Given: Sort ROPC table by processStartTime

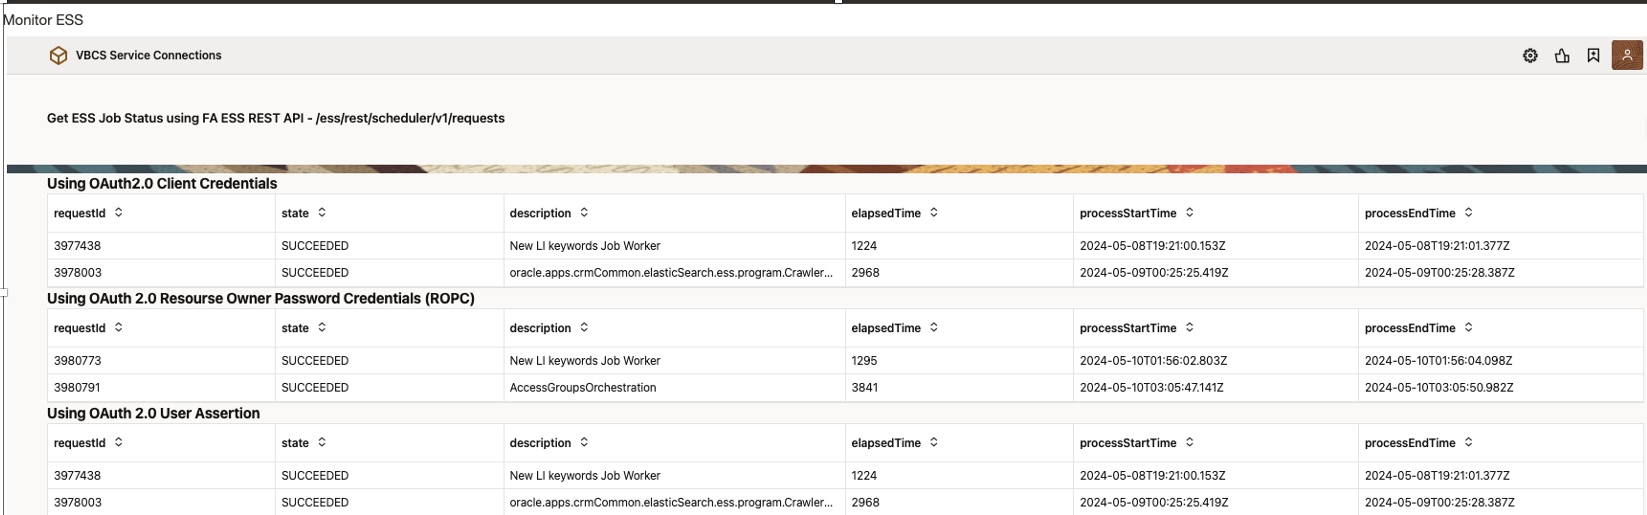Looking at the screenshot, I should tap(1190, 328).
